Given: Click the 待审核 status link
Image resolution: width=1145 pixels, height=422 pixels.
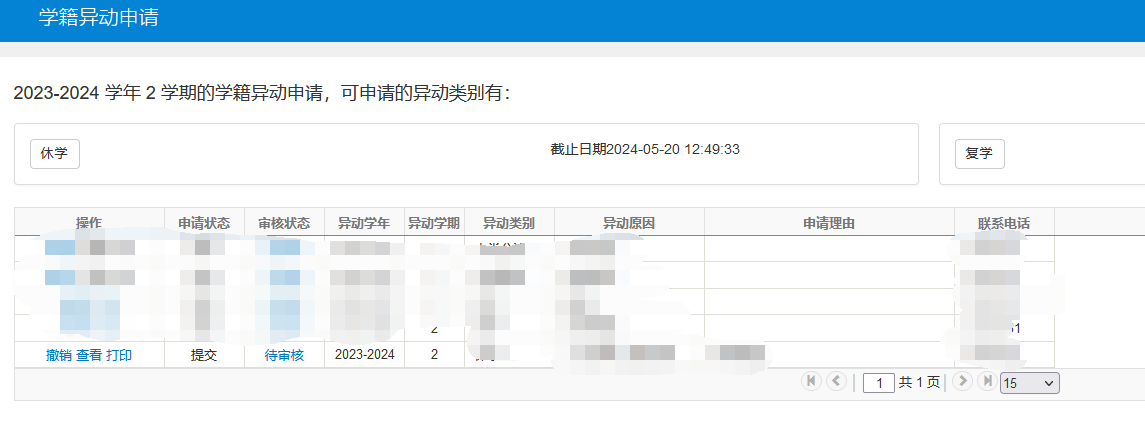Looking at the screenshot, I should coord(284,355).
